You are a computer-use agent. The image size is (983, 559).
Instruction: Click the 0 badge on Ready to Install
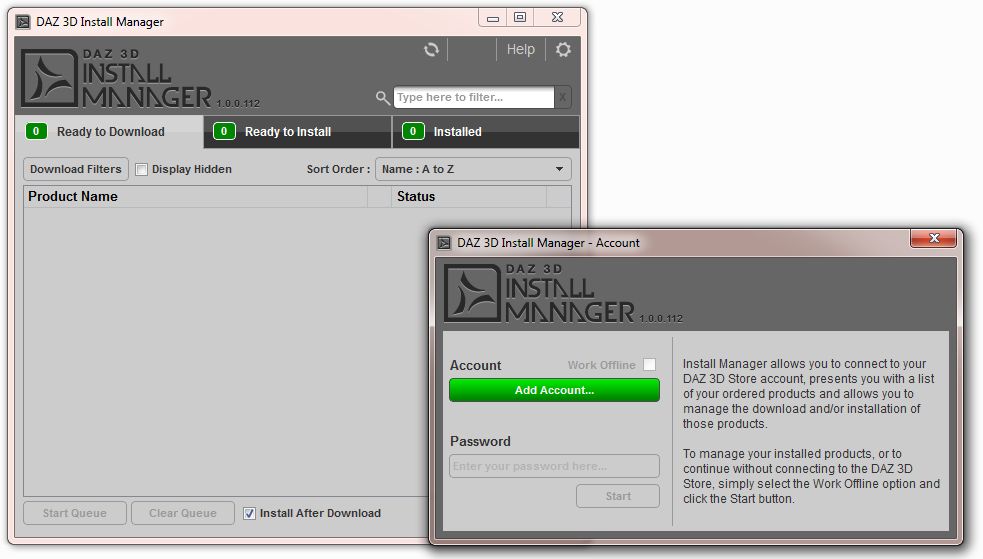[x=224, y=131]
